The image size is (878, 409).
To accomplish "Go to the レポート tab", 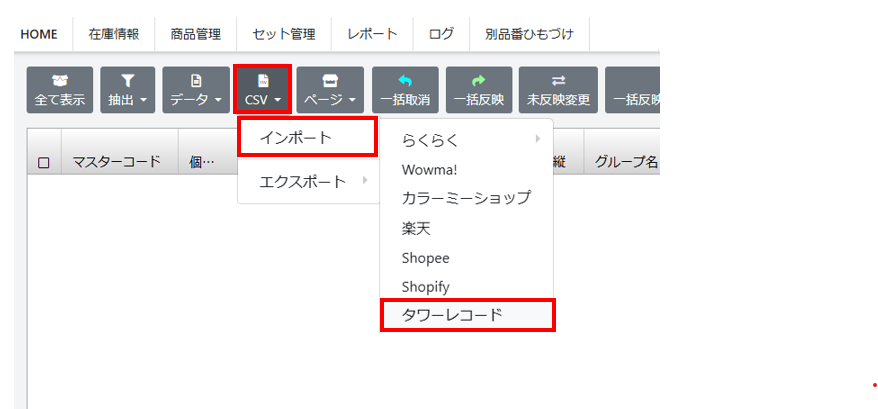I will 372,33.
